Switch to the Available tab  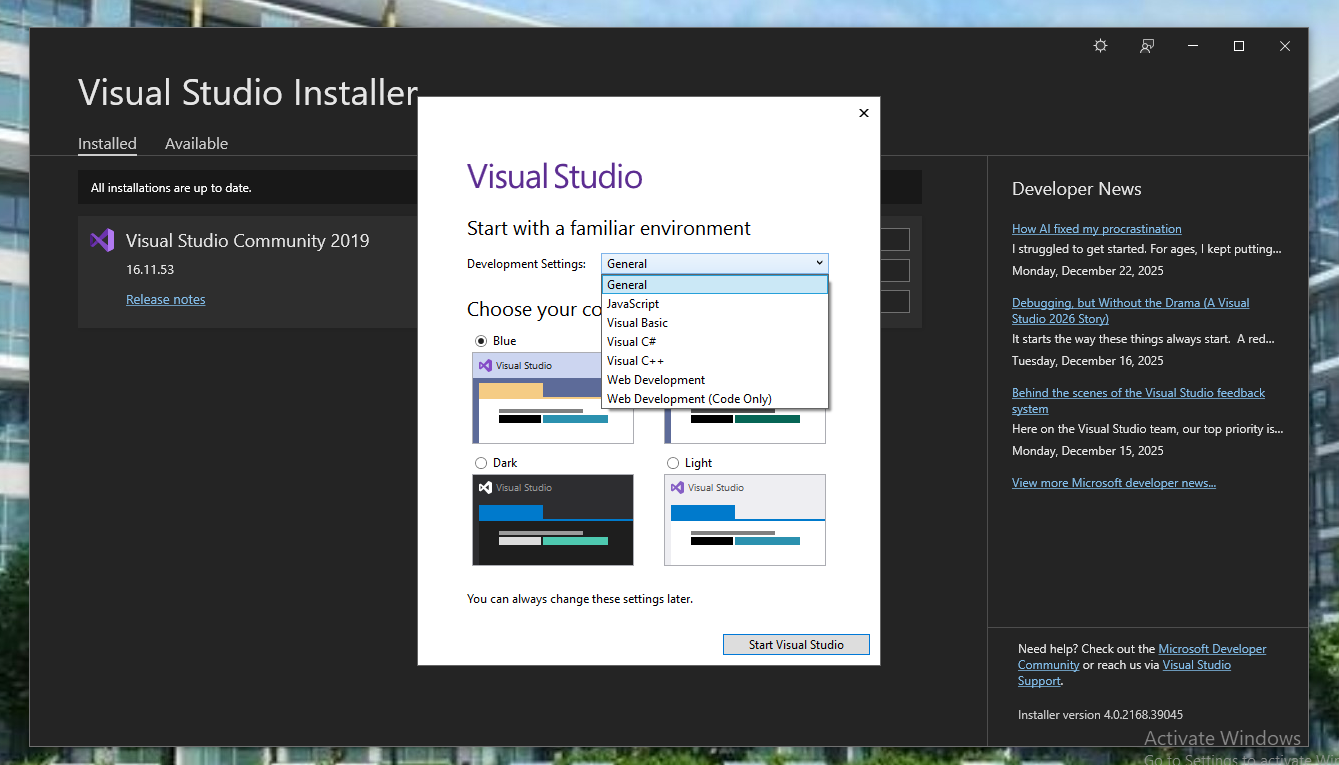[196, 143]
